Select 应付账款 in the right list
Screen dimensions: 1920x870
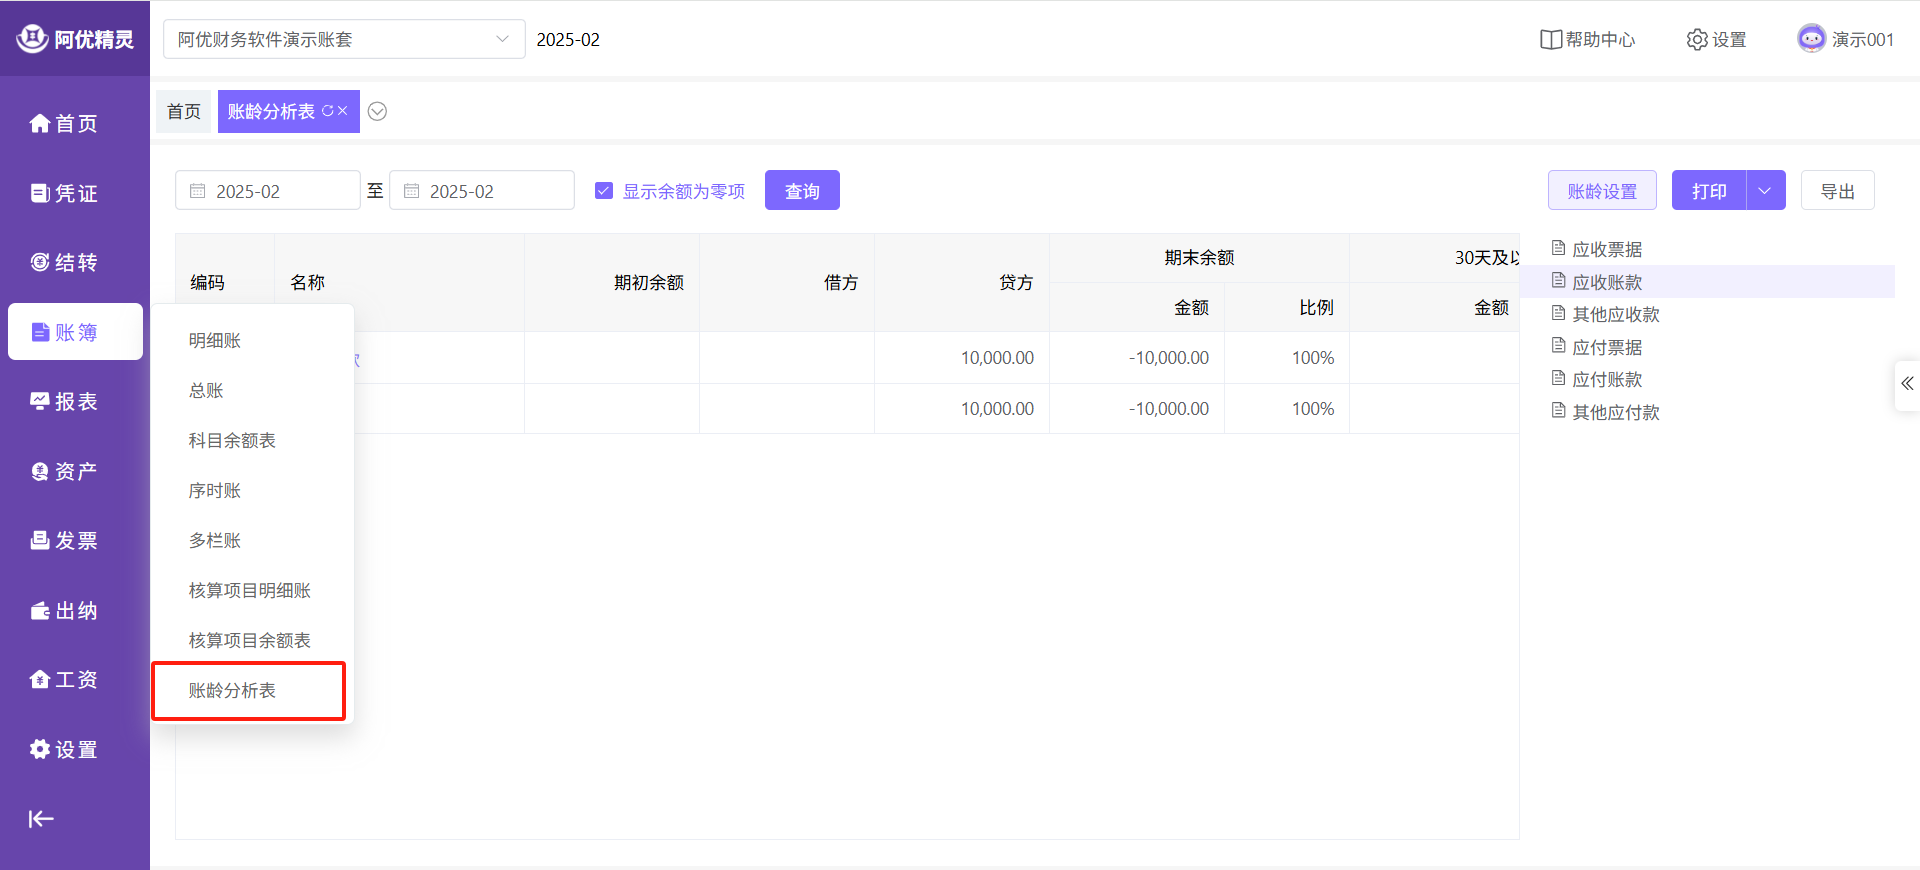coord(1607,379)
